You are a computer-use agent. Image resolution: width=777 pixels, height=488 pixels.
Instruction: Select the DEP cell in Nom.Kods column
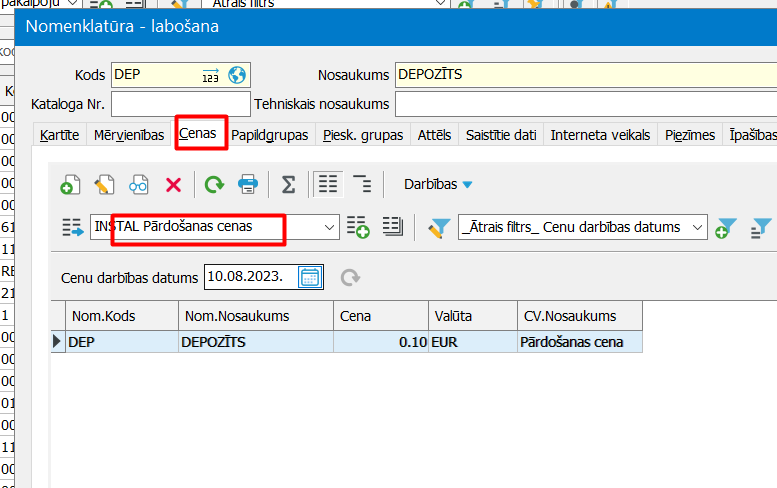tap(122, 342)
